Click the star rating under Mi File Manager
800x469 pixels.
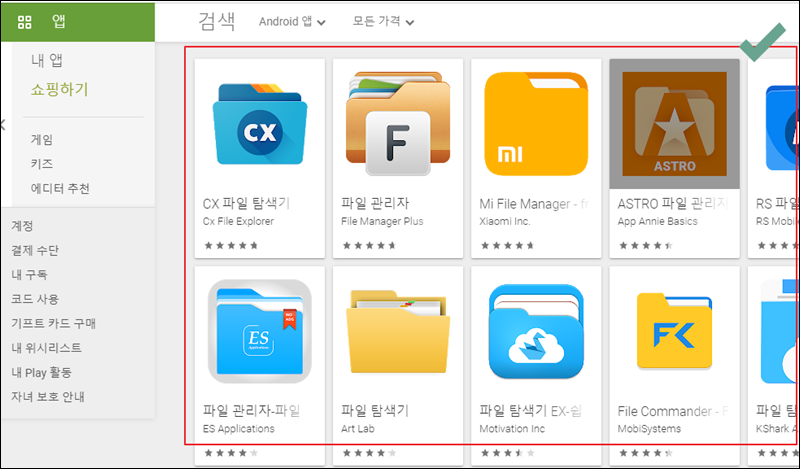click(x=507, y=245)
